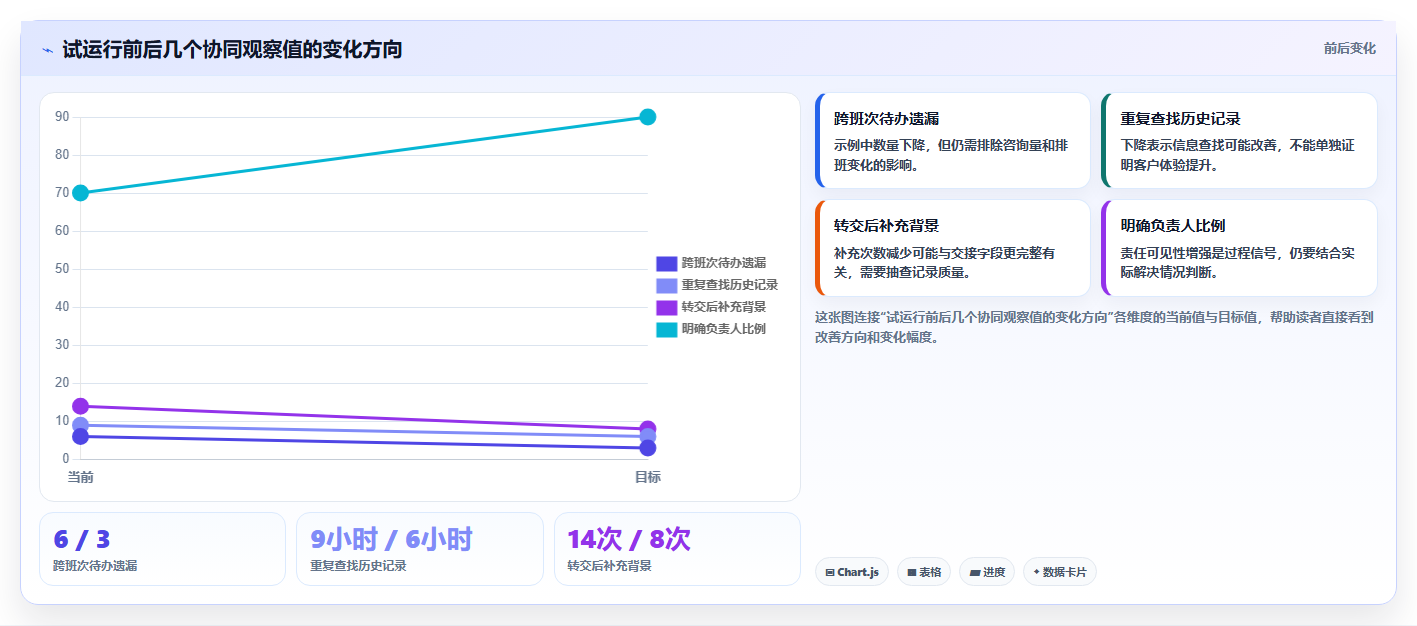Viewport: 1417px width, 626px height.
Task: Click the 数据卡片 chip star icon
Action: (1036, 572)
